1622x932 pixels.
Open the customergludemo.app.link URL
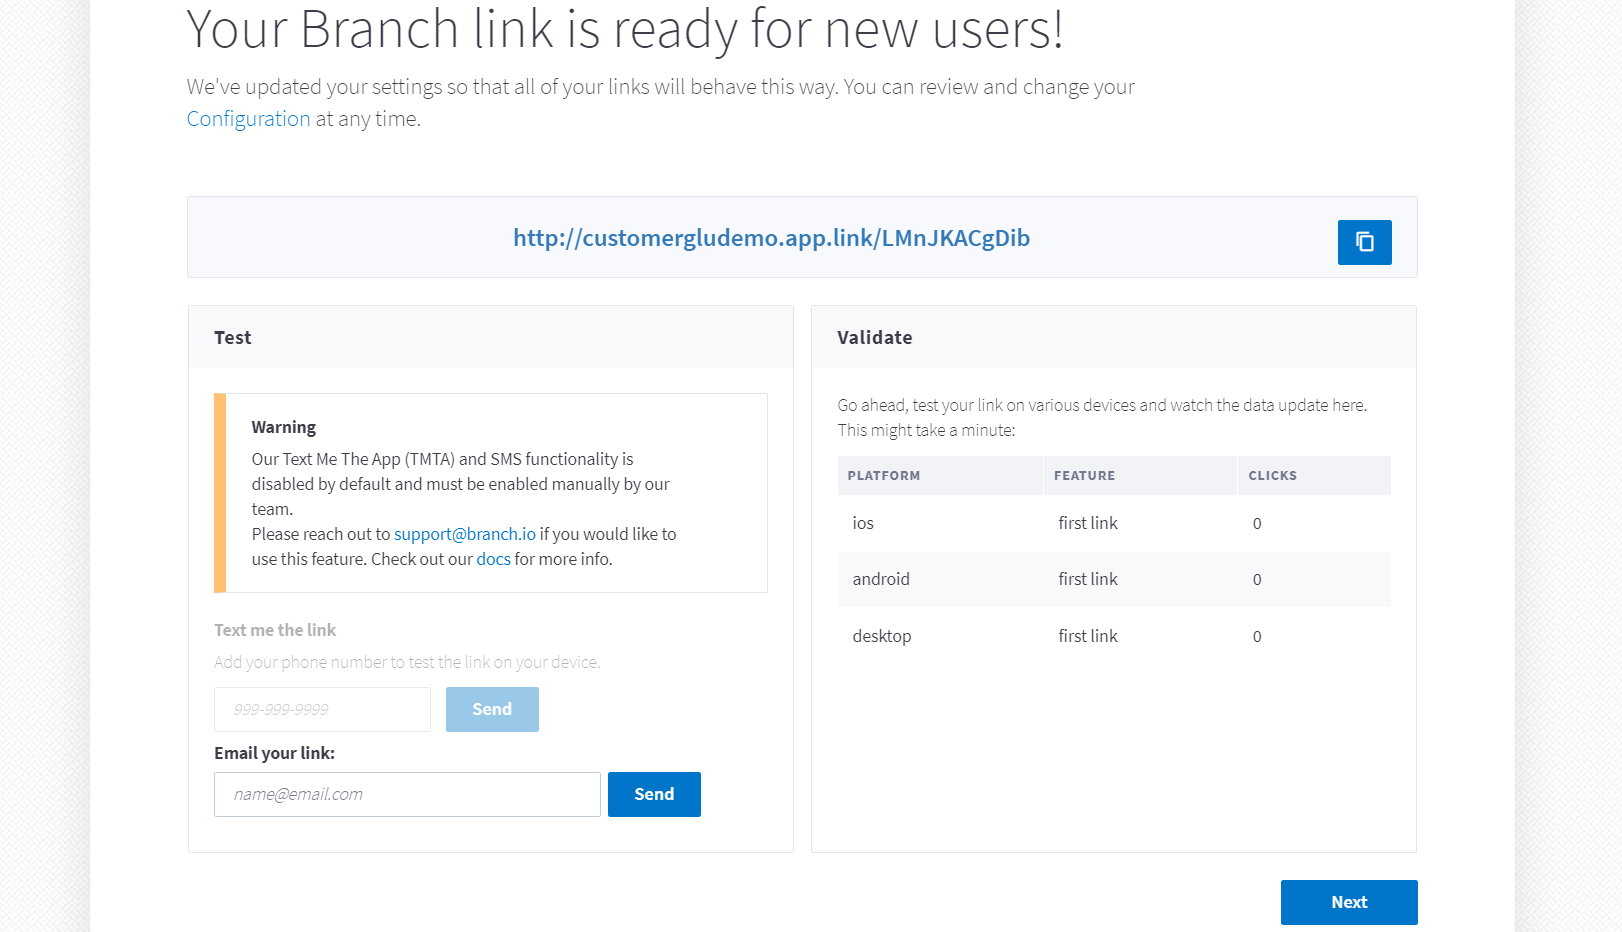click(771, 238)
